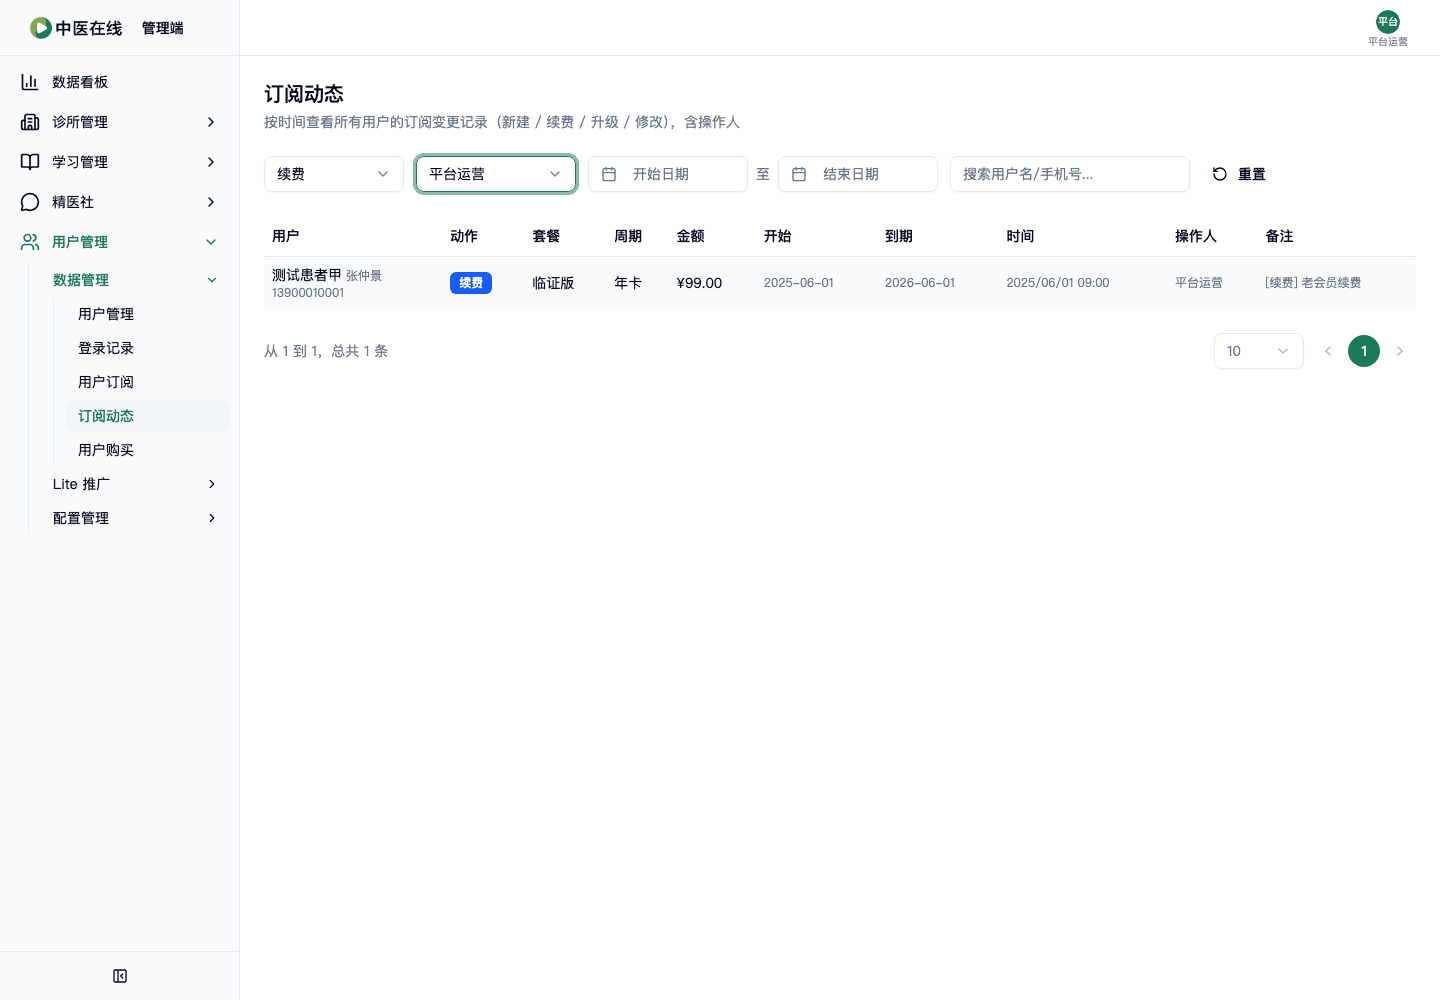The height and width of the screenshot is (1000, 1440).
Task: Click the start date 2025-06-01
Action: tap(799, 283)
